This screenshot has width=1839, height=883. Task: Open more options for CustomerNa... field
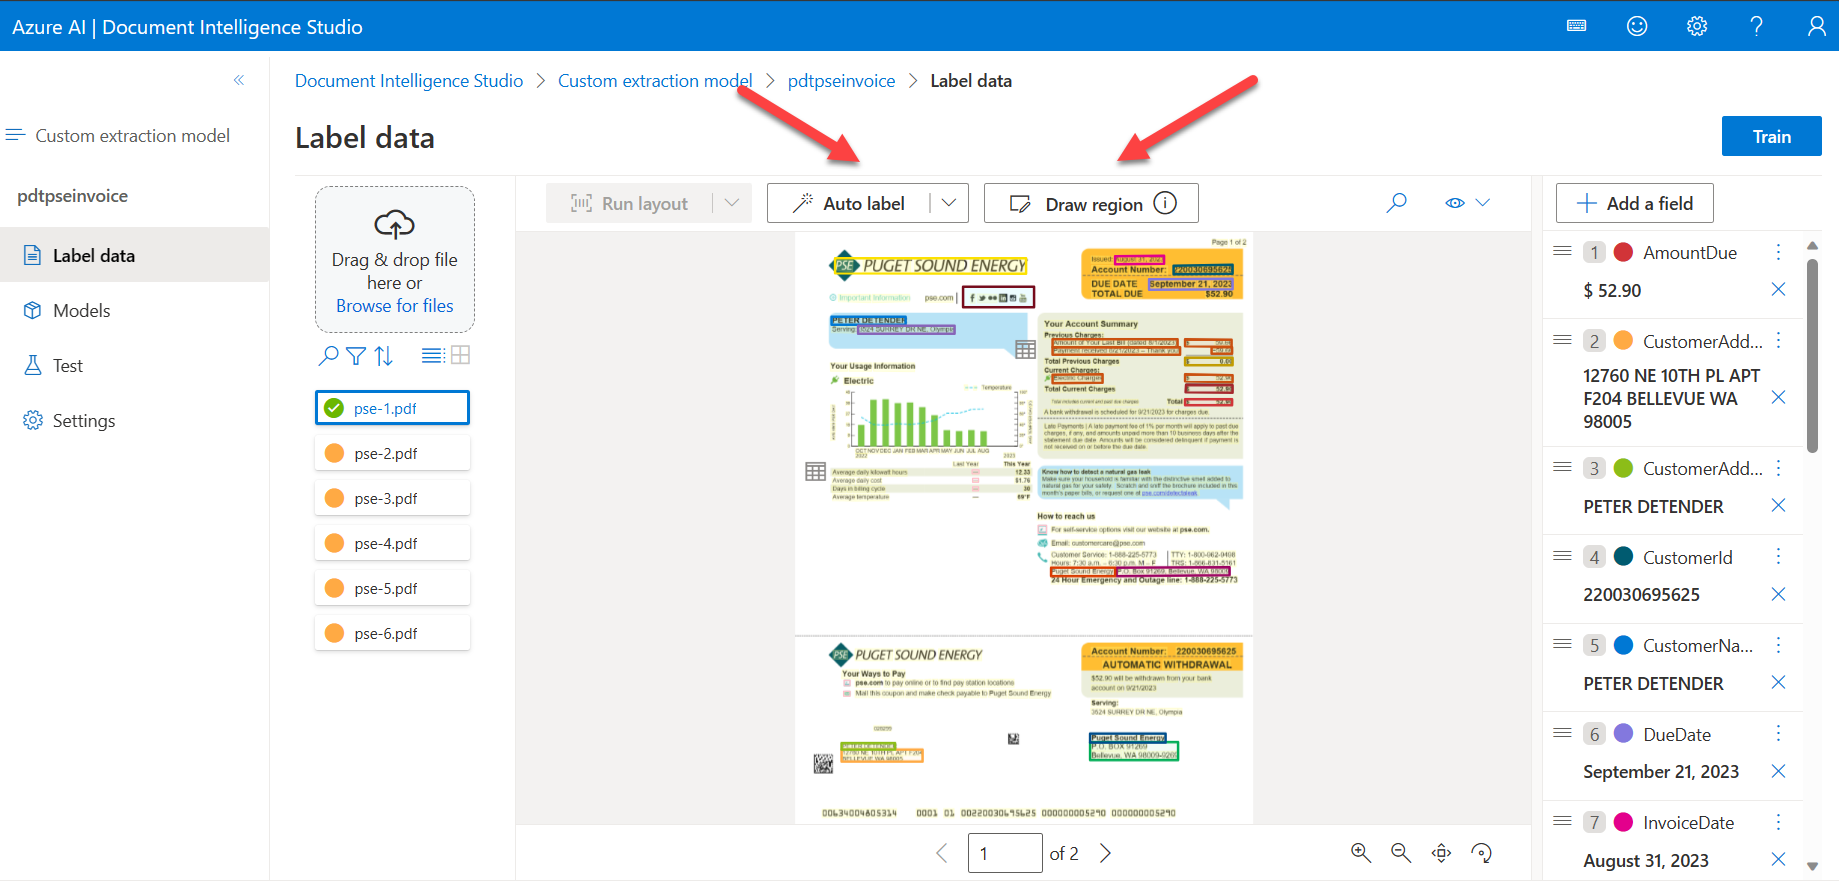1778,645
